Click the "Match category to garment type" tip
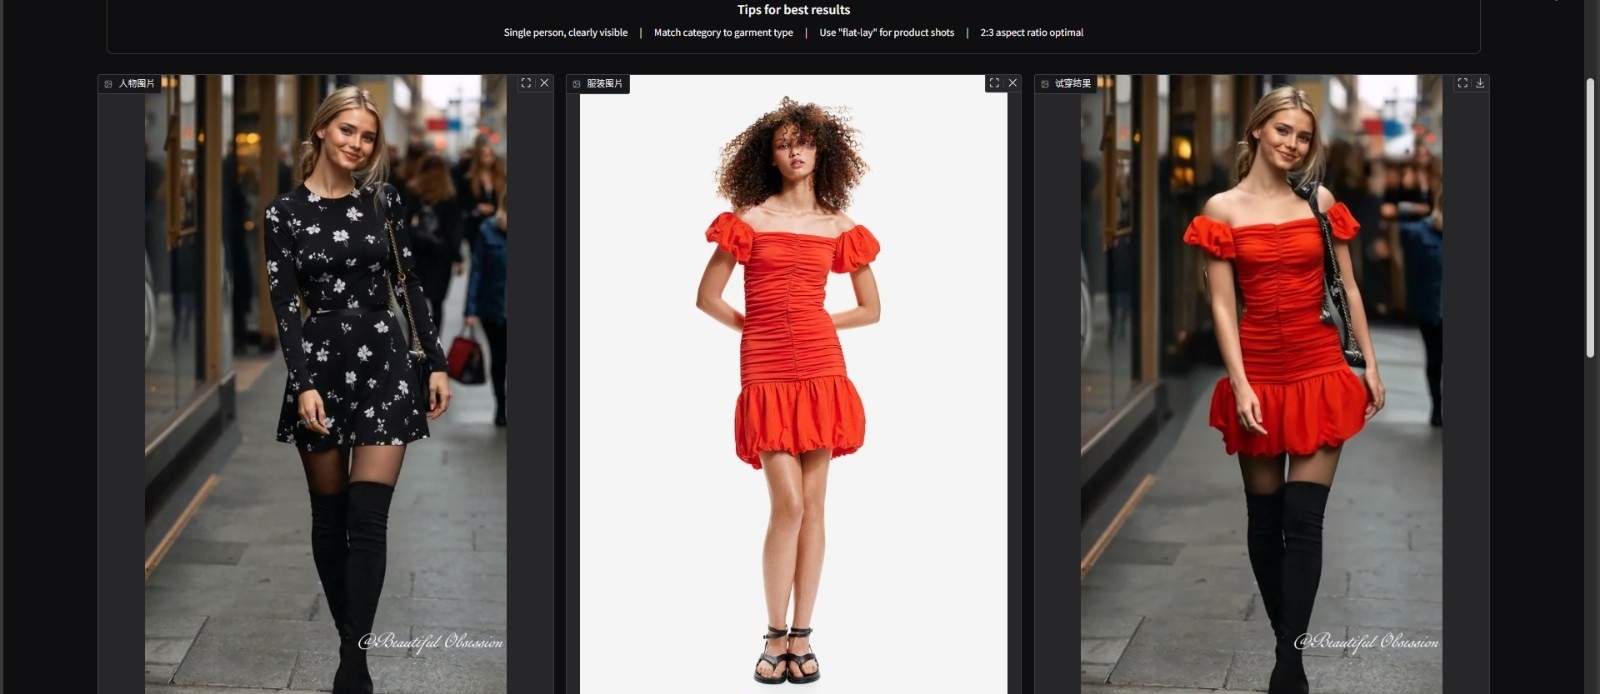 [x=723, y=33]
